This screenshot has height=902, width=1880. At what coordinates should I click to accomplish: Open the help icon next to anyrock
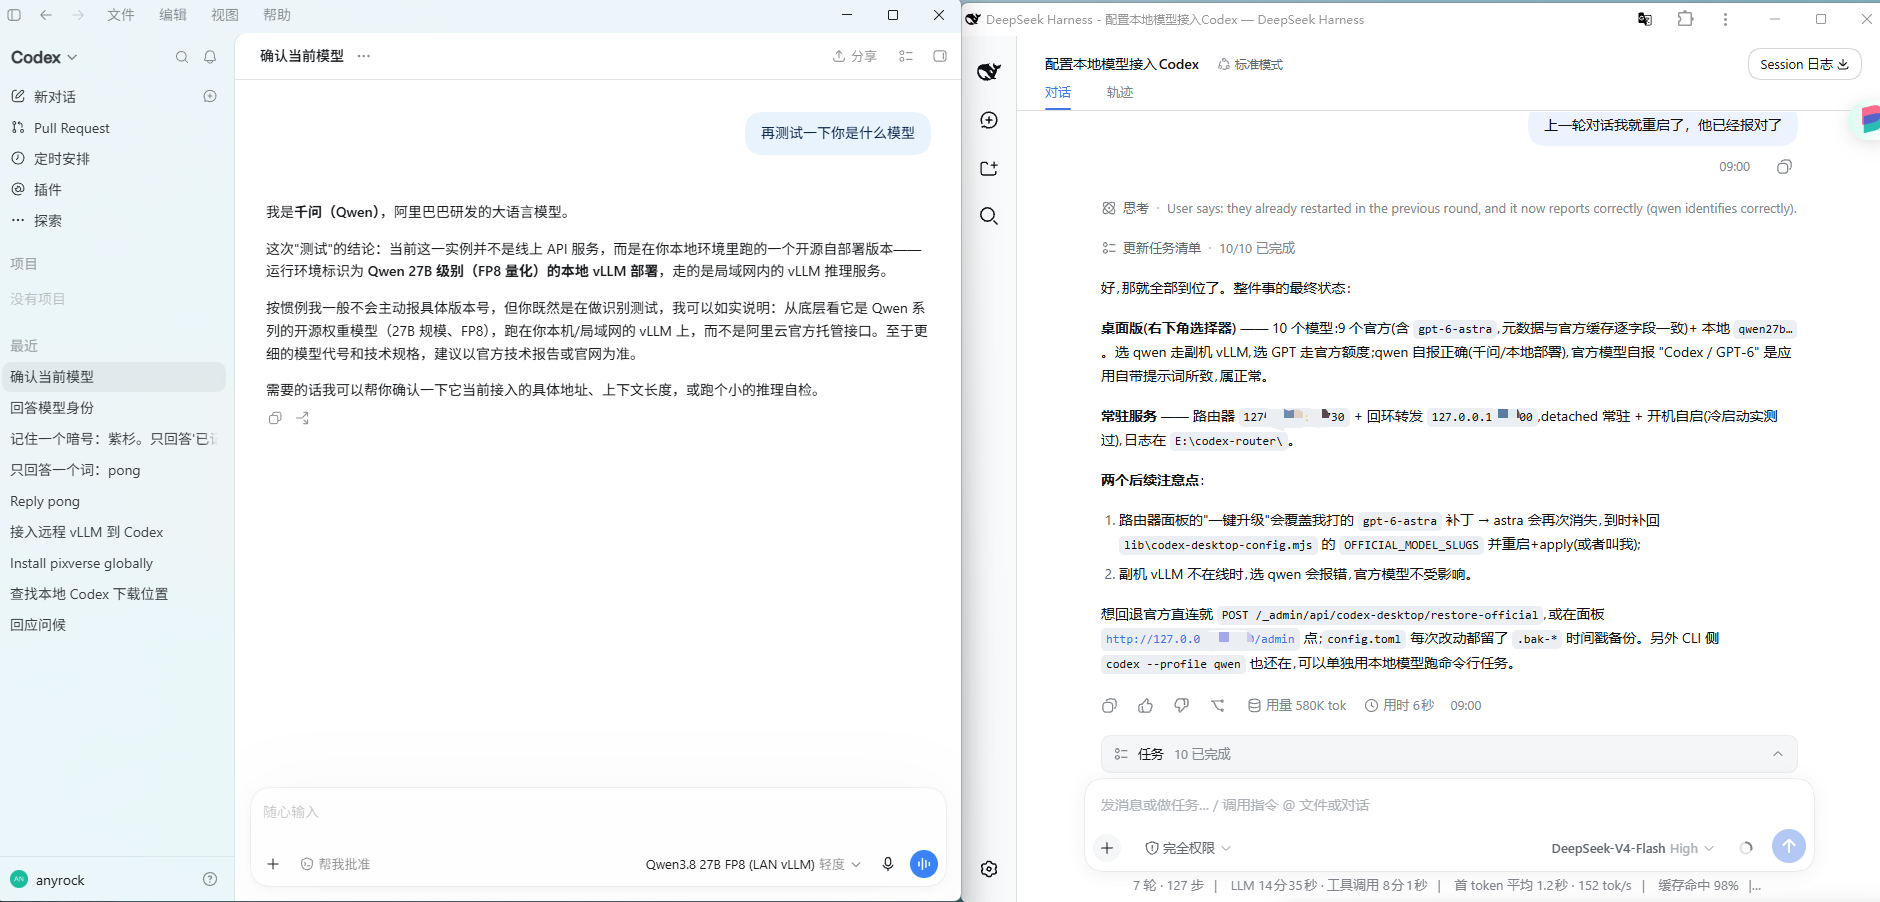tap(210, 879)
